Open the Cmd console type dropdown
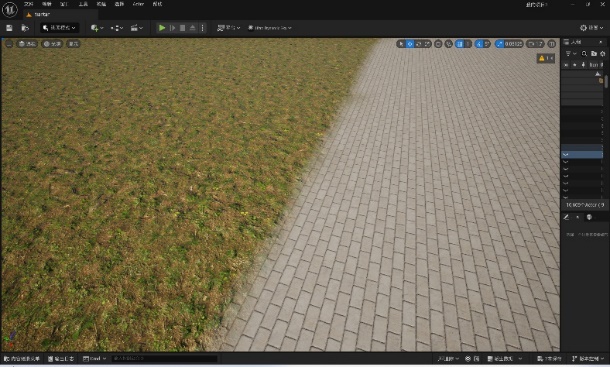 pos(95,359)
